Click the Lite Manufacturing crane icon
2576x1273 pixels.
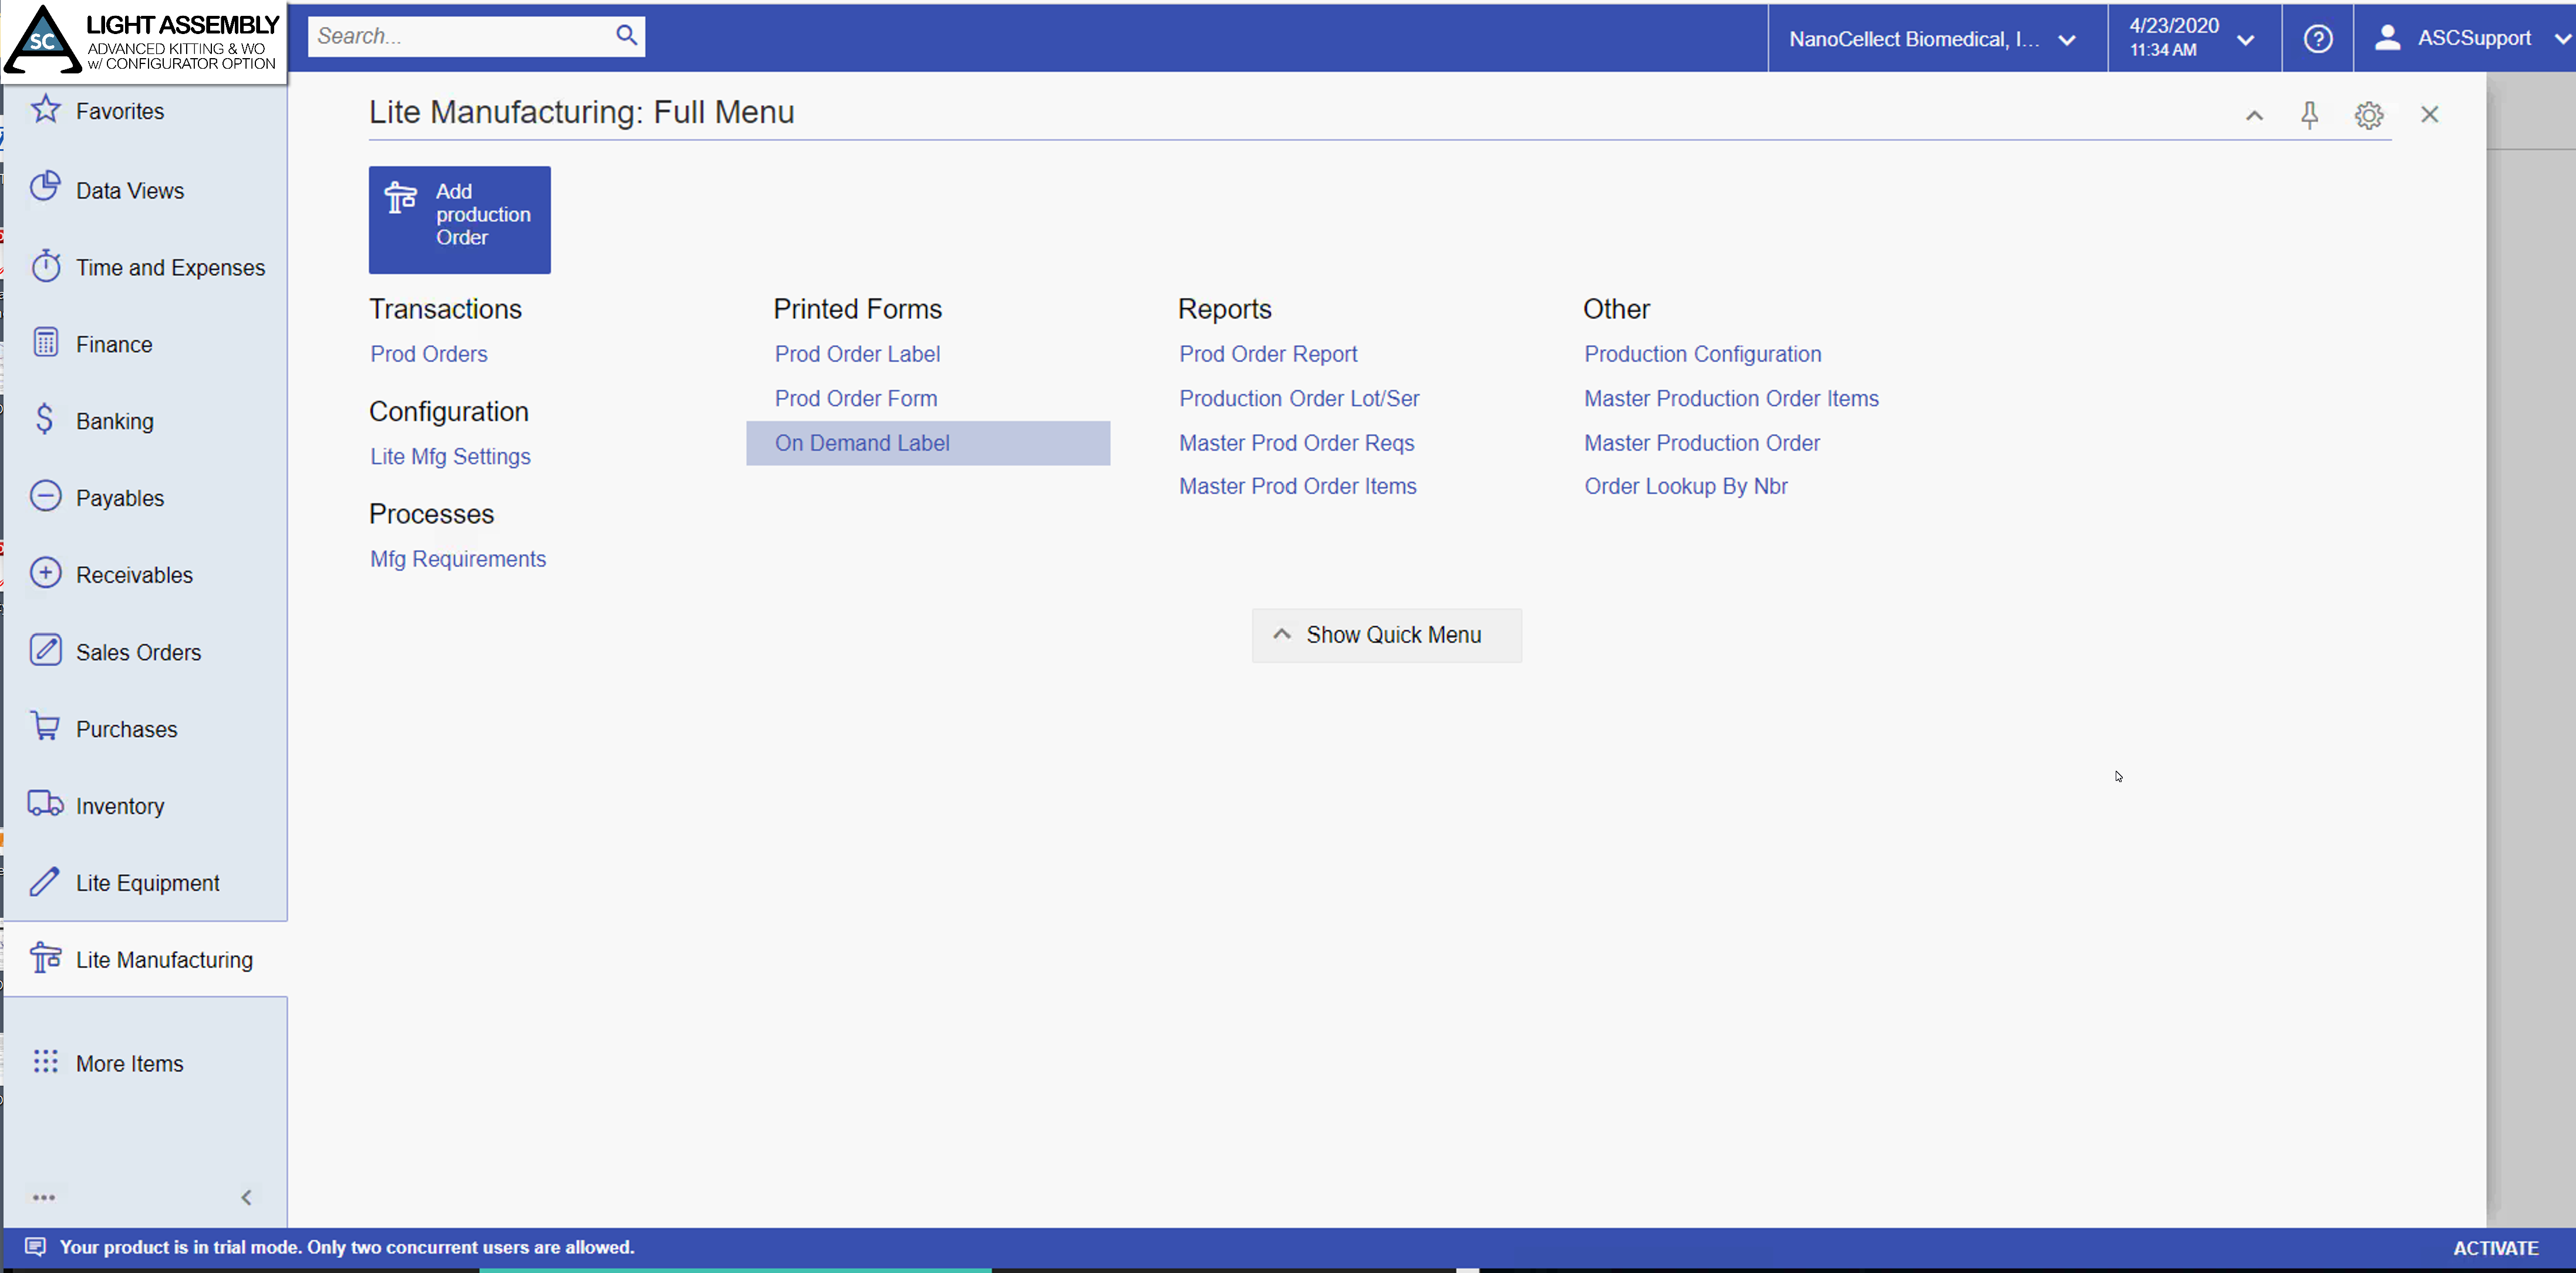tap(45, 958)
